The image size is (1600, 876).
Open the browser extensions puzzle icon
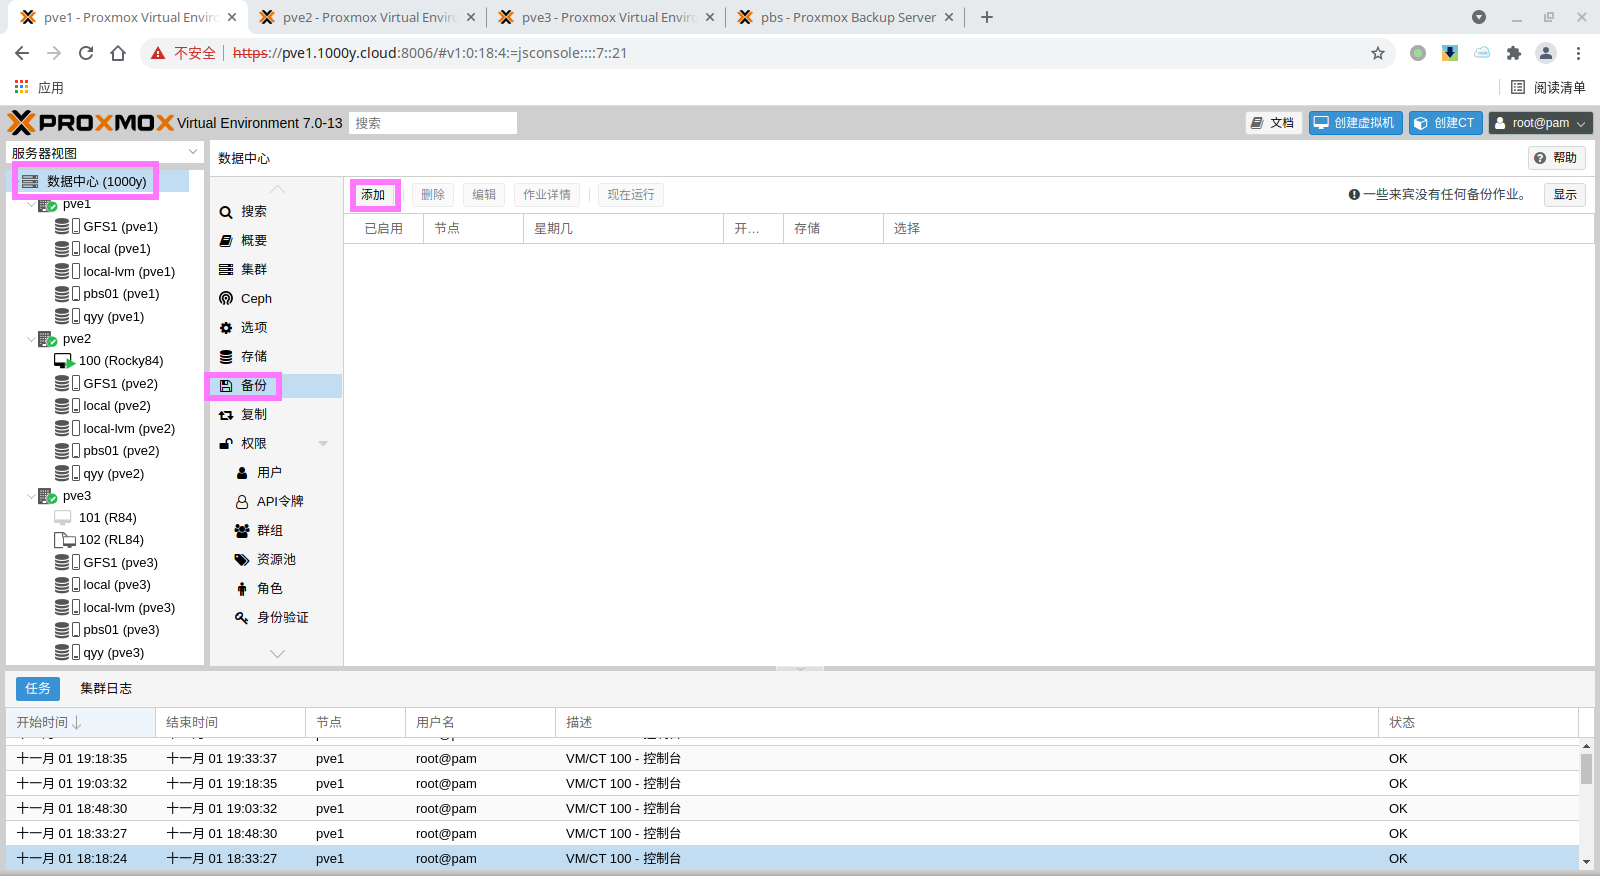(x=1514, y=53)
